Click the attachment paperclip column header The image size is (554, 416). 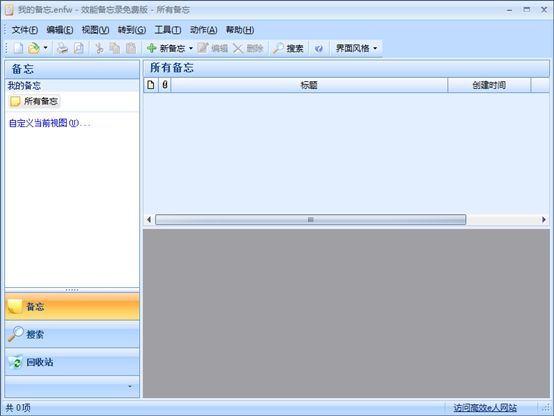pos(165,85)
